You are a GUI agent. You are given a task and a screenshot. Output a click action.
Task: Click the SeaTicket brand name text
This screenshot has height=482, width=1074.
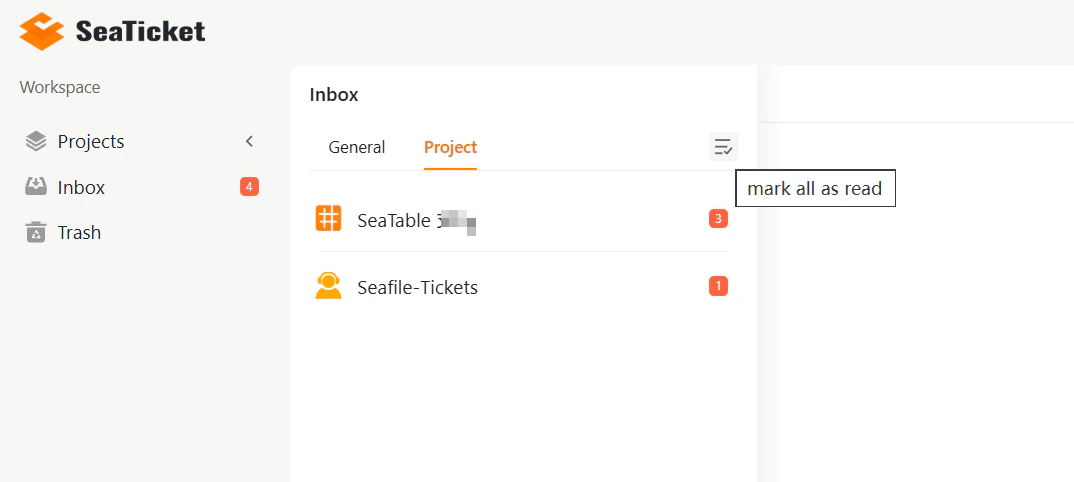[140, 31]
